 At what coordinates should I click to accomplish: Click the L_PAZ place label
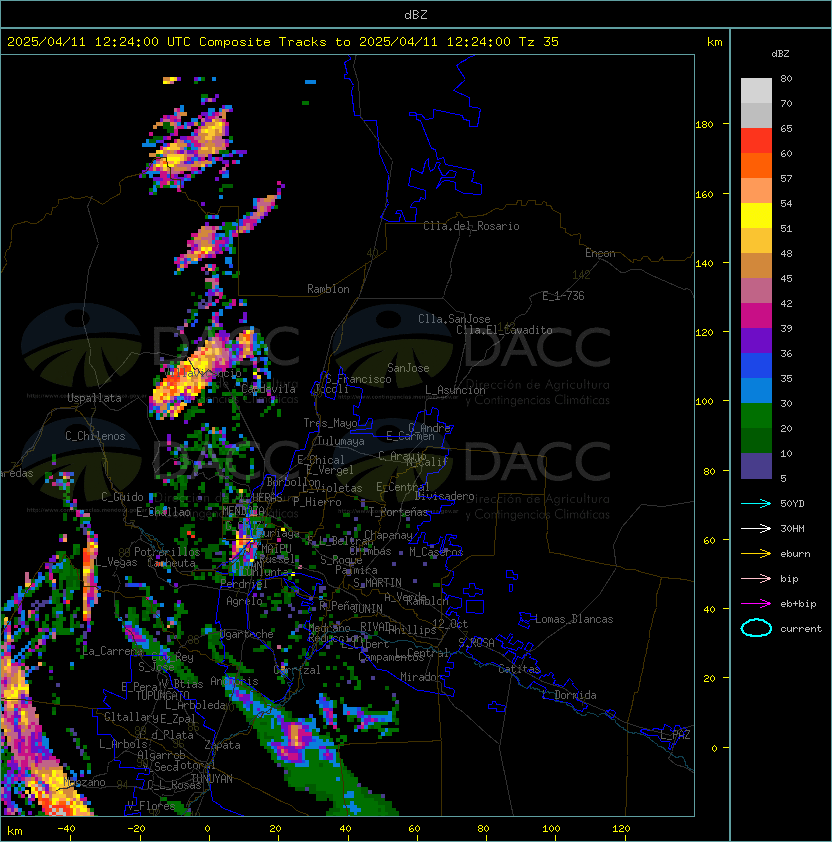675,734
